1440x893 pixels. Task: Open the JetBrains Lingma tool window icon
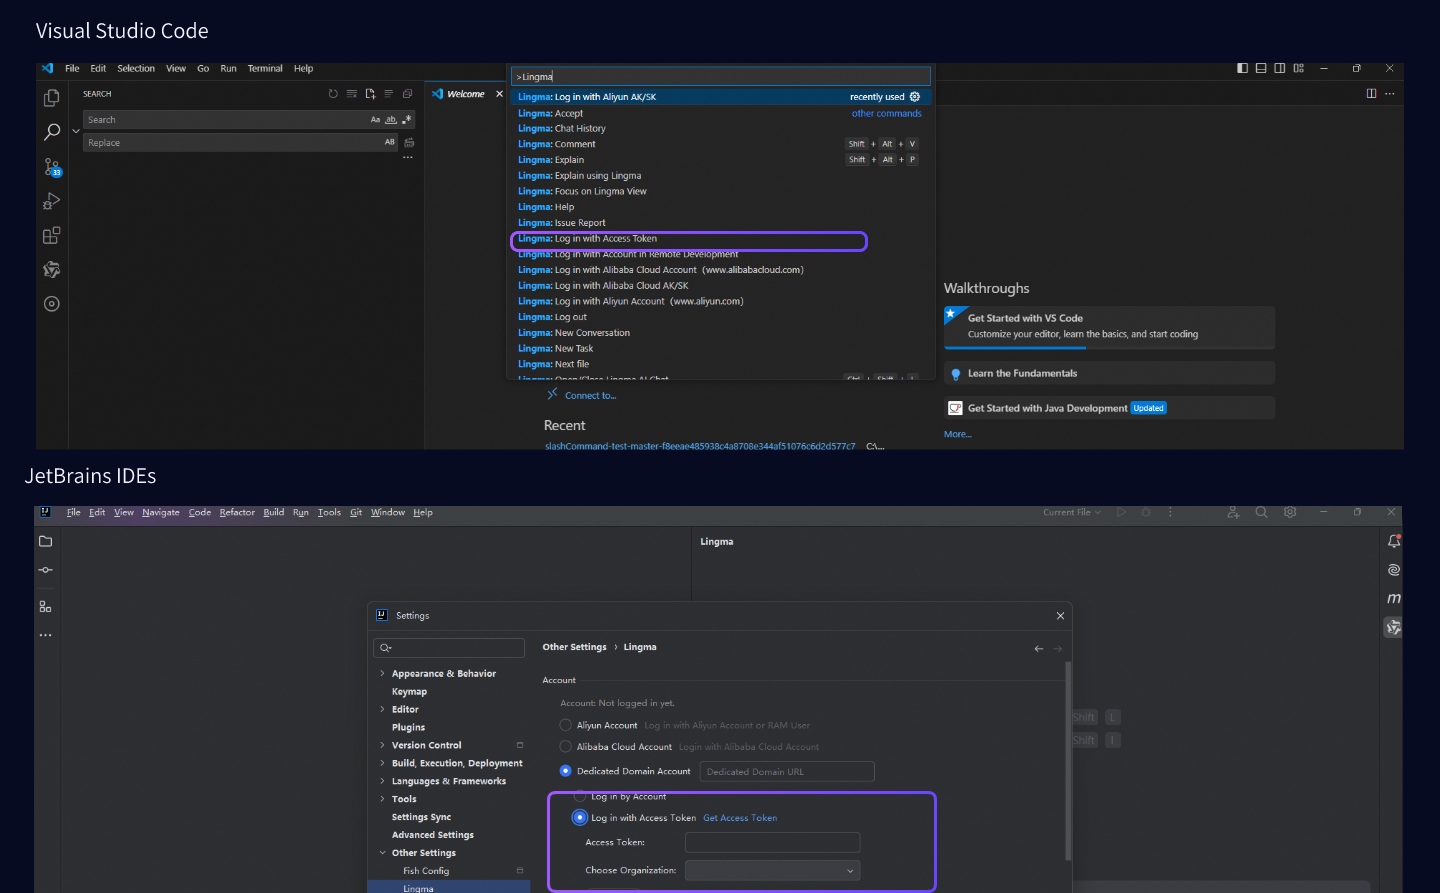click(x=1394, y=627)
